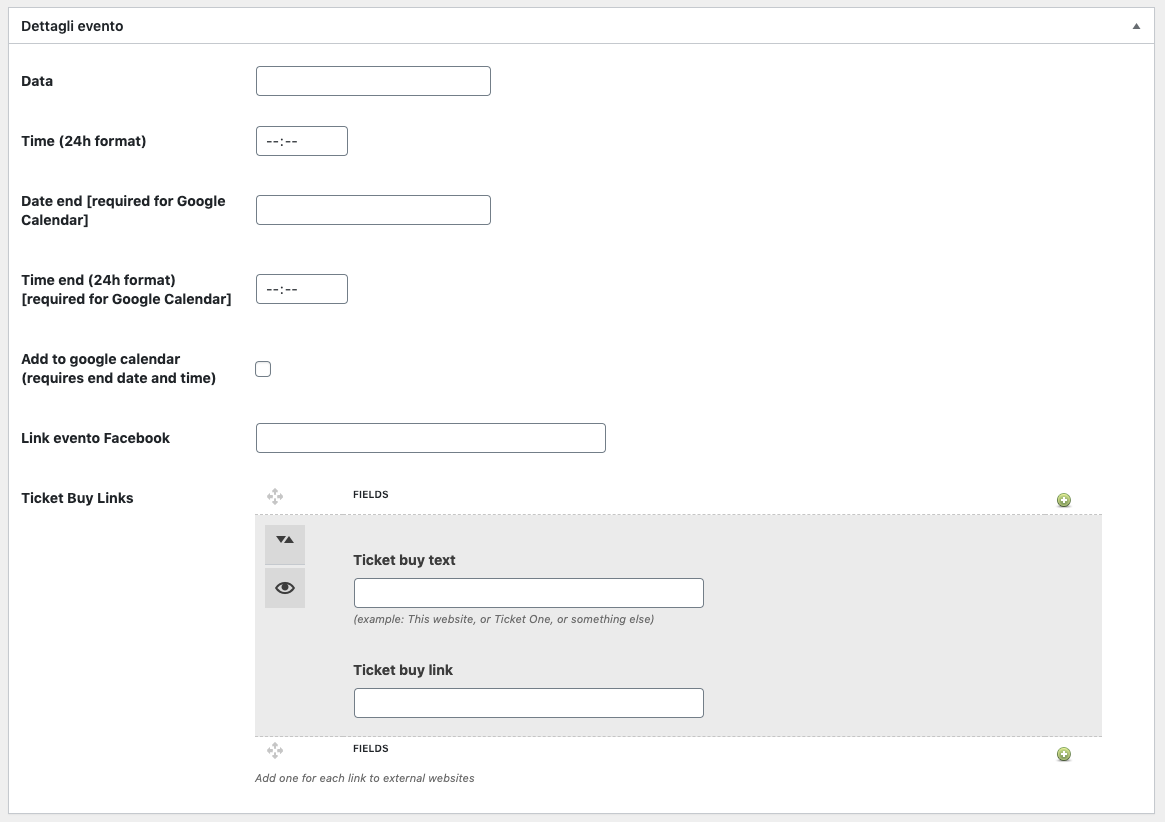Click the move handle icon below the ticket row
1165x822 pixels.
[x=275, y=750]
